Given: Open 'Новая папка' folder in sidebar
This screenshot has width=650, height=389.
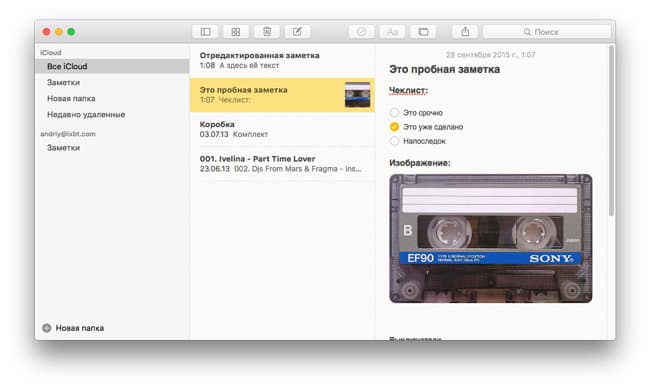Looking at the screenshot, I should tap(112, 99).
